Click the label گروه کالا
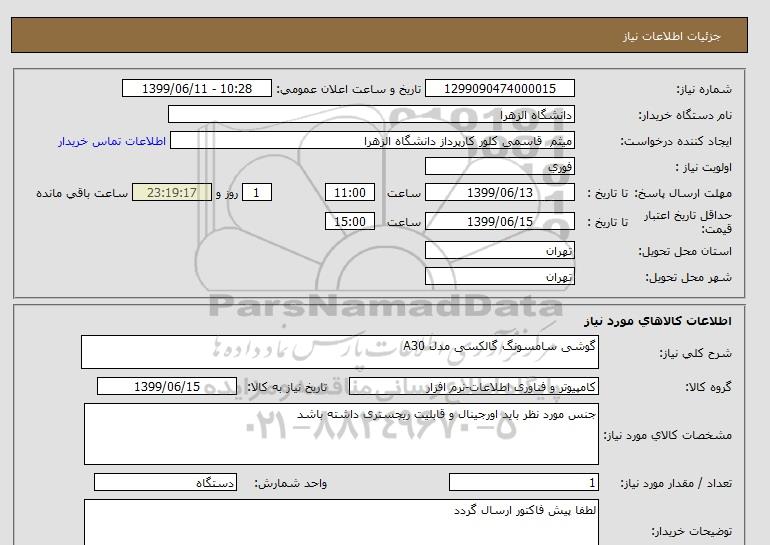 [x=708, y=387]
